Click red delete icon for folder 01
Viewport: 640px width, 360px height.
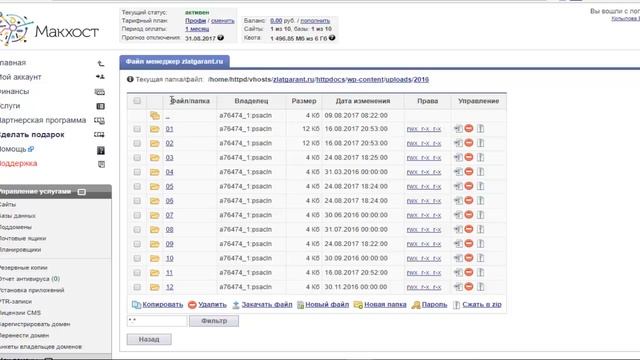tap(469, 128)
